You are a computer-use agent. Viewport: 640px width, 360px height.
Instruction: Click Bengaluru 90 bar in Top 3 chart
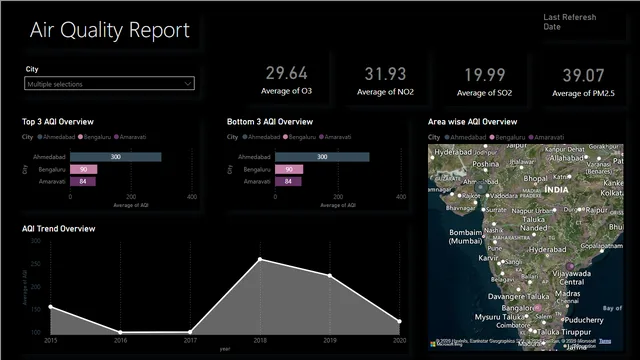coord(84,169)
